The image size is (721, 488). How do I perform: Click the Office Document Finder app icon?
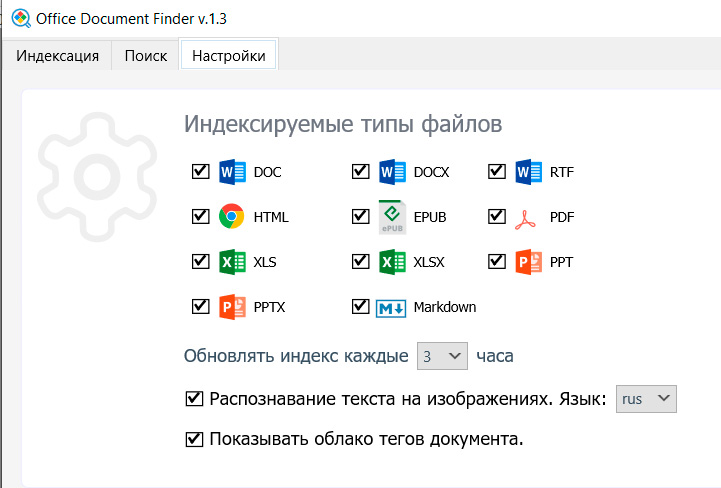19,18
